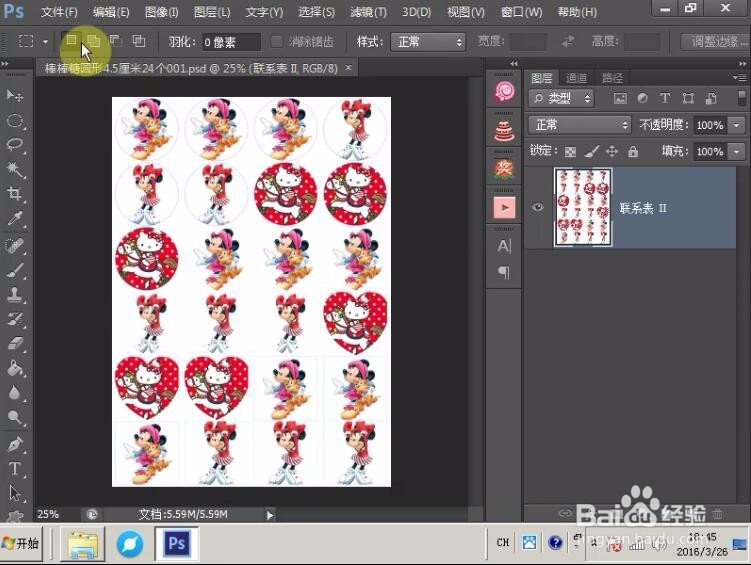Toggle lock image pixels brush icon
The image size is (751, 565).
592,152
